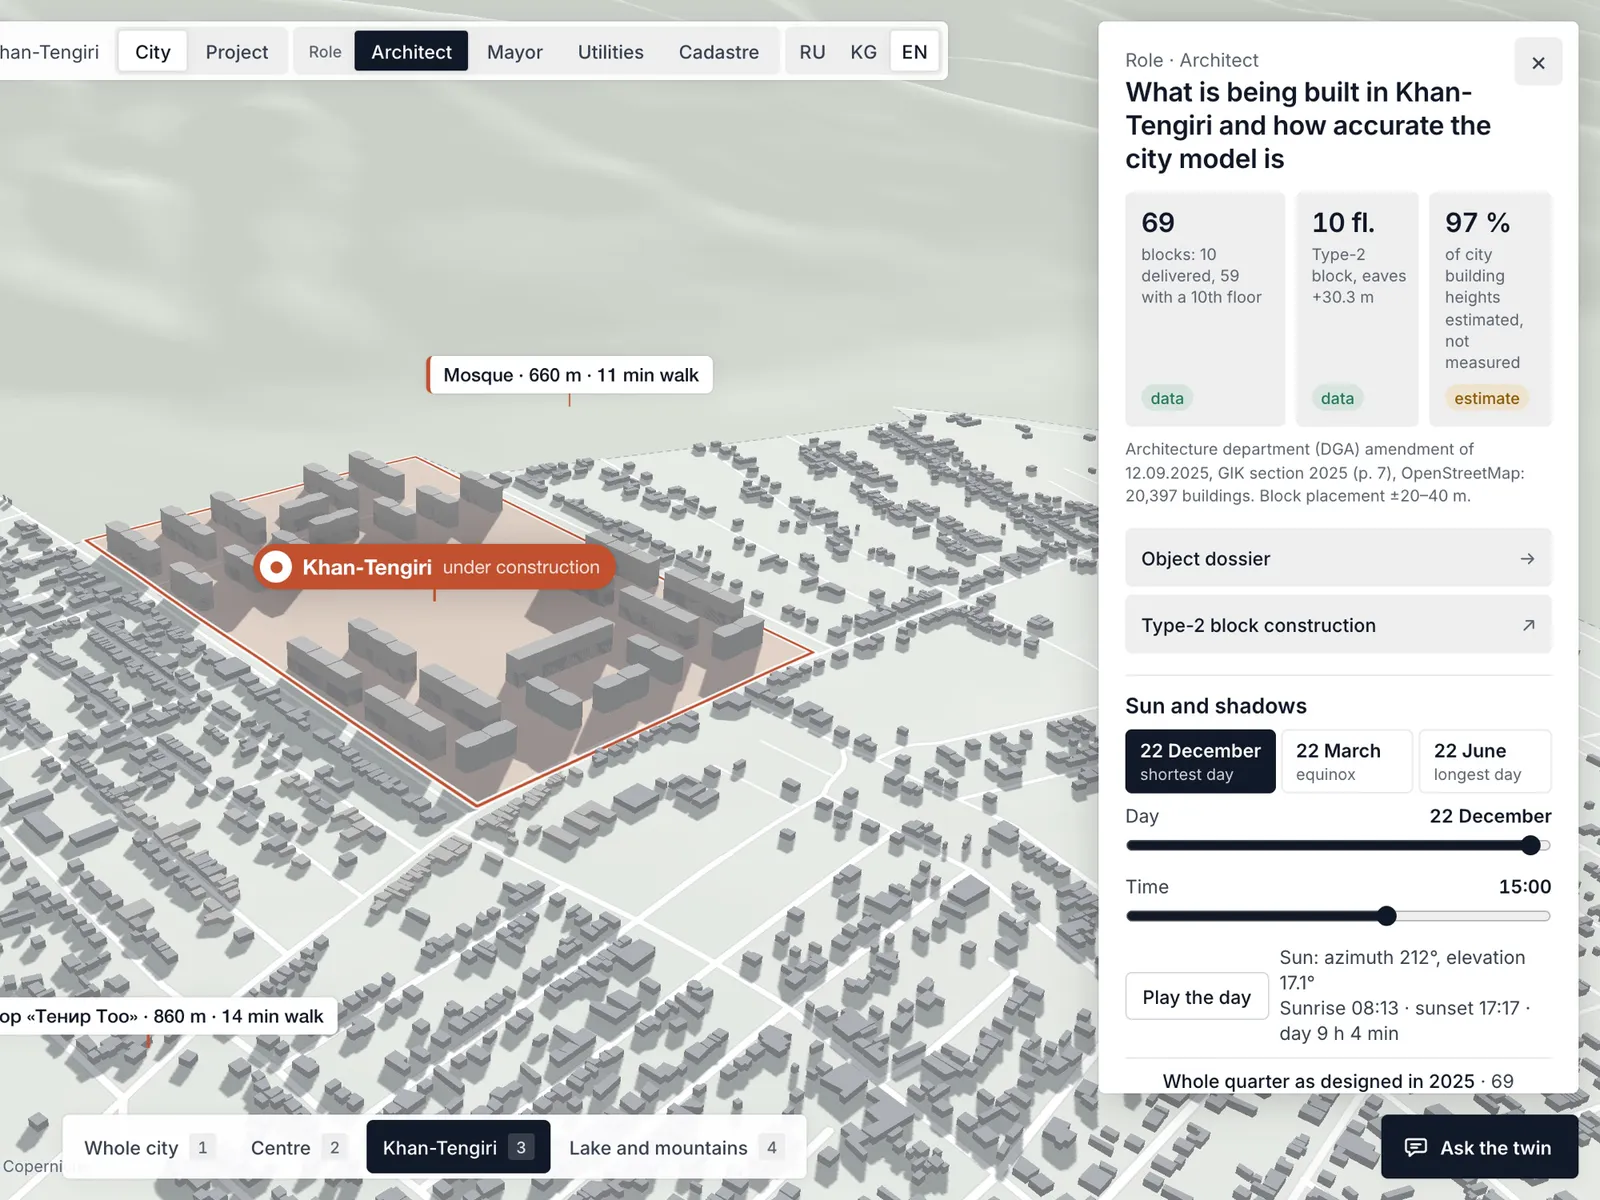Click the orange estimate badge
Screen dimensions: 1600x1200
tap(1486, 398)
